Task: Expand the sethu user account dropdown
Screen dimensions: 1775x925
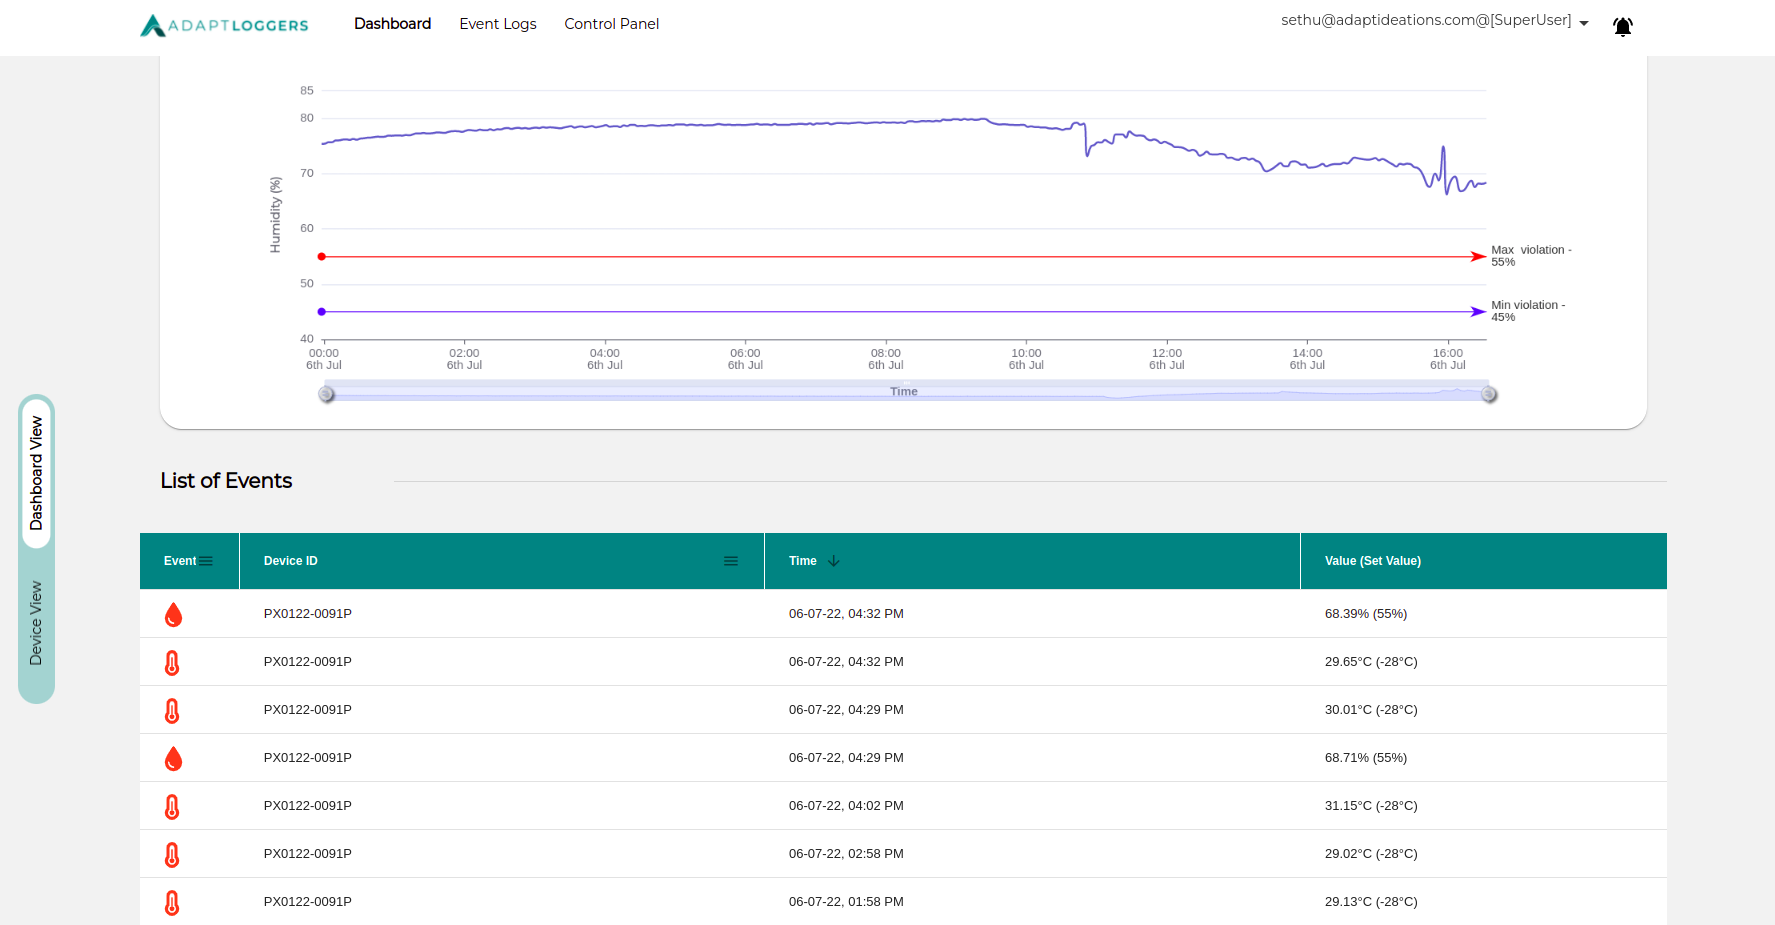Action: pos(1435,21)
